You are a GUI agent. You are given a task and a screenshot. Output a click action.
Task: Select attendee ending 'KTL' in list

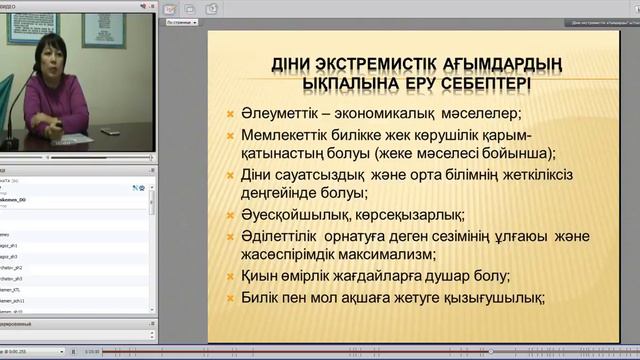[x=10, y=290]
